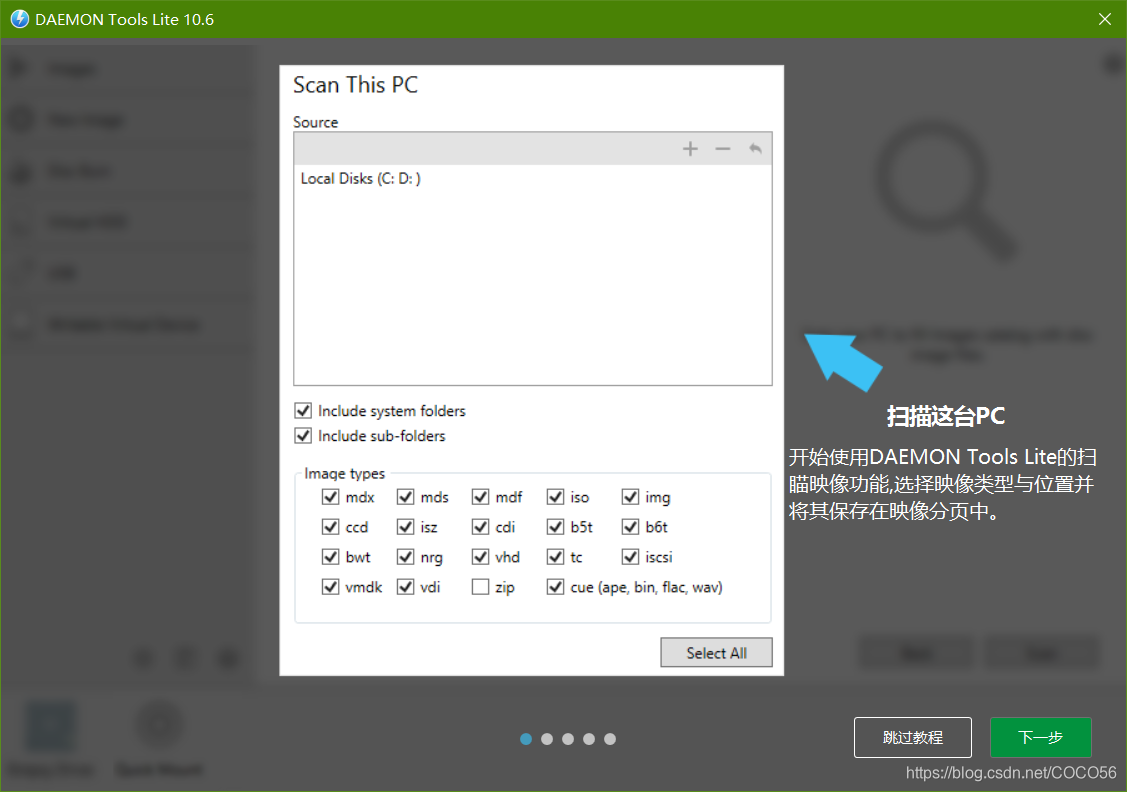Toggle Include sub-folders checkbox
1127x792 pixels.
click(x=303, y=436)
